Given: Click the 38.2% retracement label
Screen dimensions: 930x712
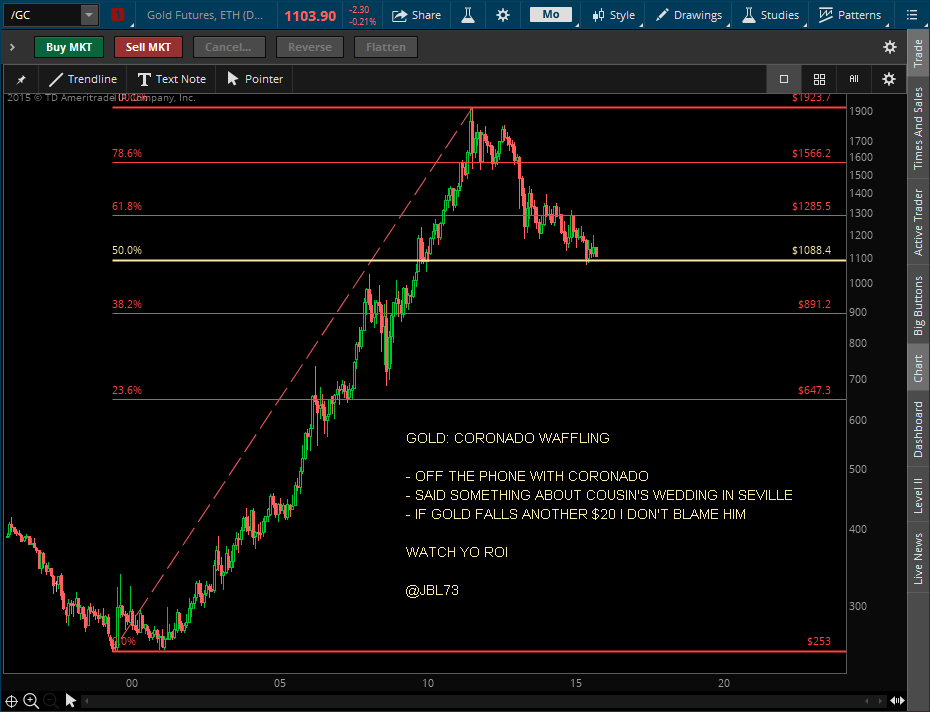Looking at the screenshot, I should point(127,304).
